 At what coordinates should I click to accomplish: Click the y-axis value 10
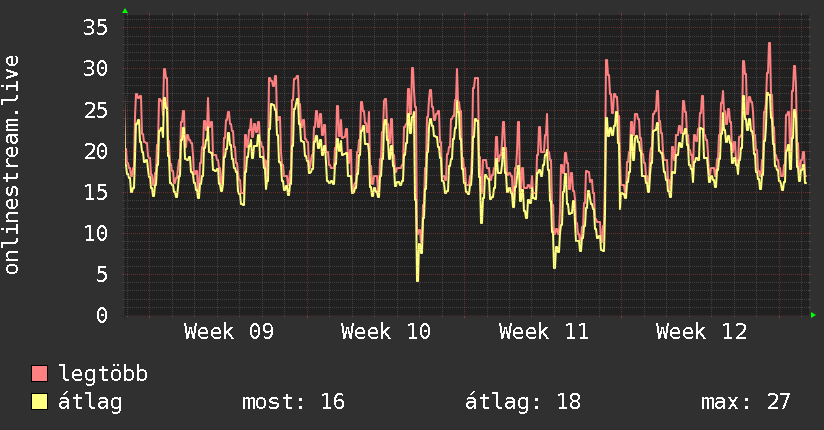[x=96, y=233]
